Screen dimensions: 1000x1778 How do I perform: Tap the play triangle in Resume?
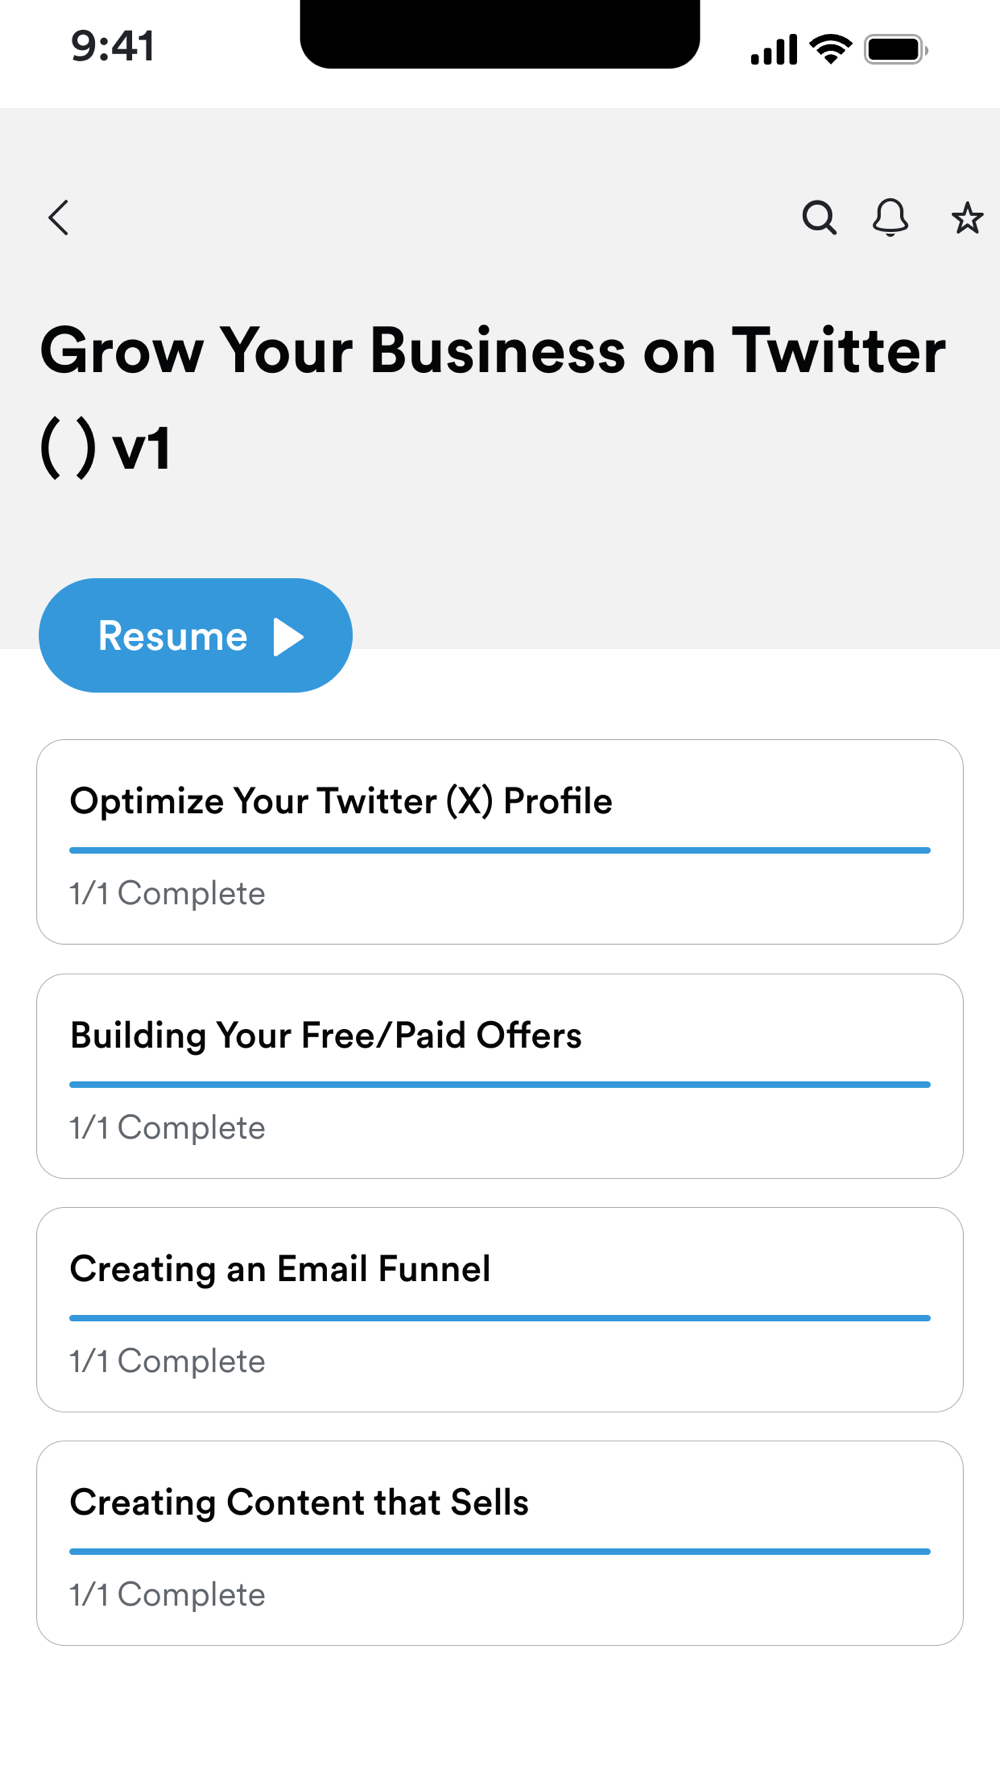click(x=288, y=636)
